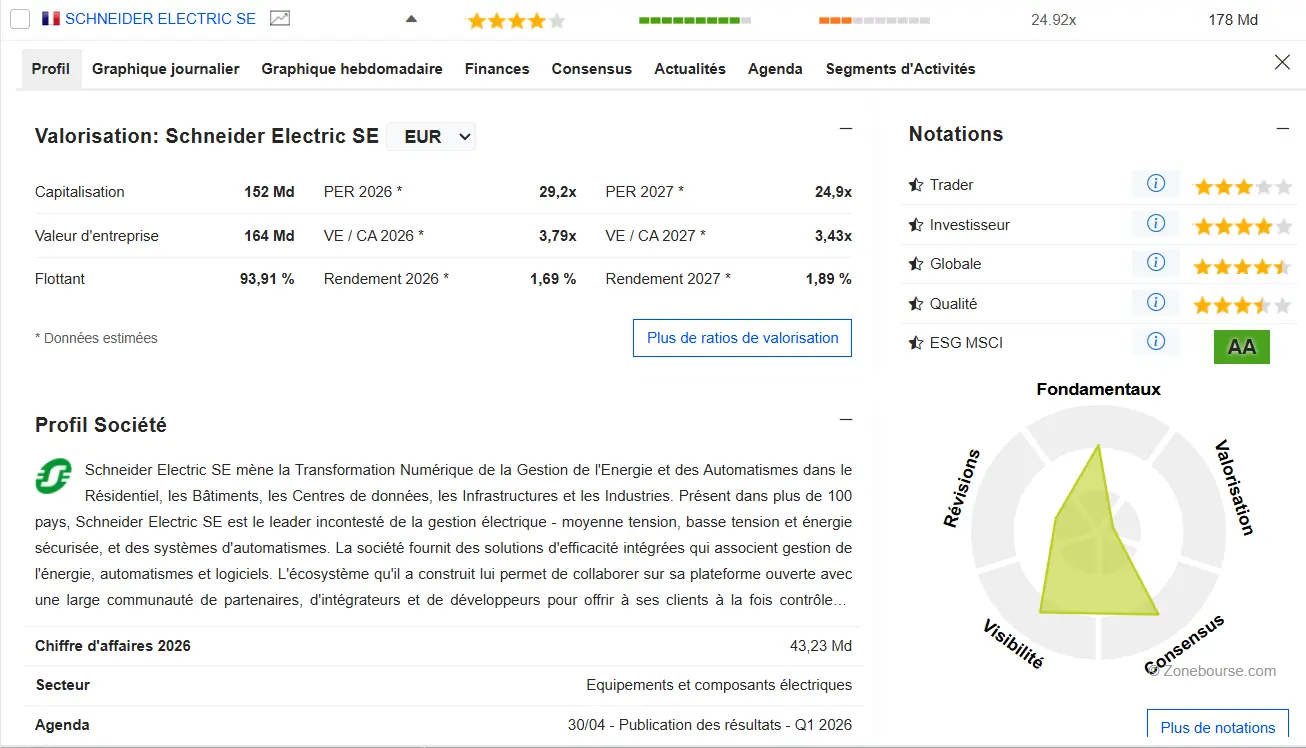
Task: Click the Fondamentaux radar label
Action: (x=1098, y=389)
